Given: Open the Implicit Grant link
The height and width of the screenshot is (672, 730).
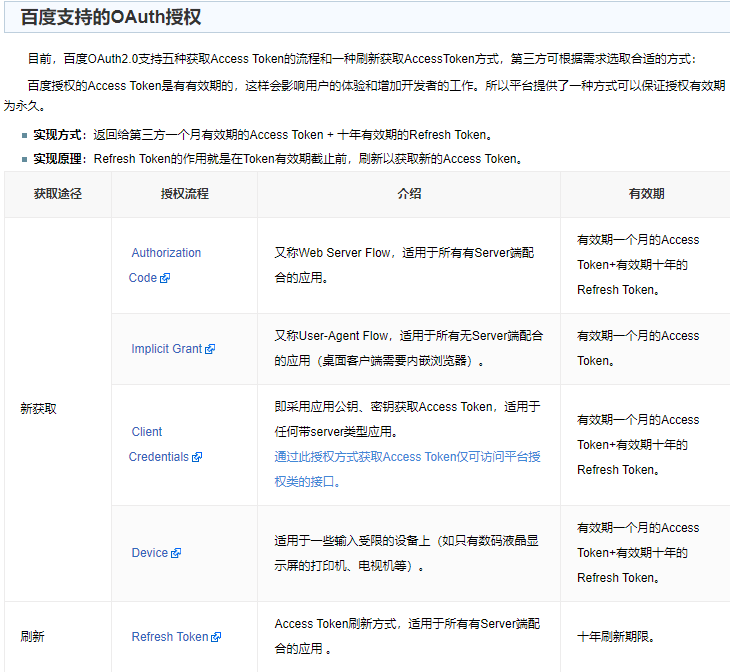Looking at the screenshot, I should (x=166, y=349).
